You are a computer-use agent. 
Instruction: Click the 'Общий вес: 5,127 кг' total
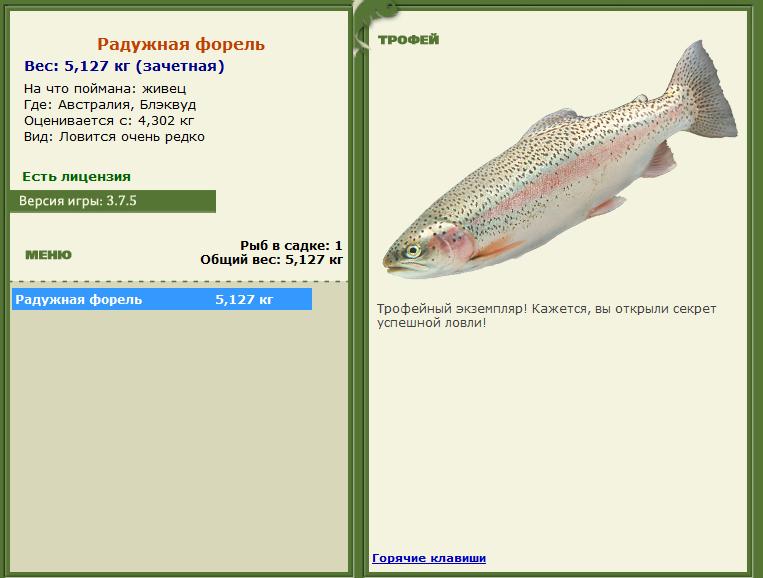[272, 259]
